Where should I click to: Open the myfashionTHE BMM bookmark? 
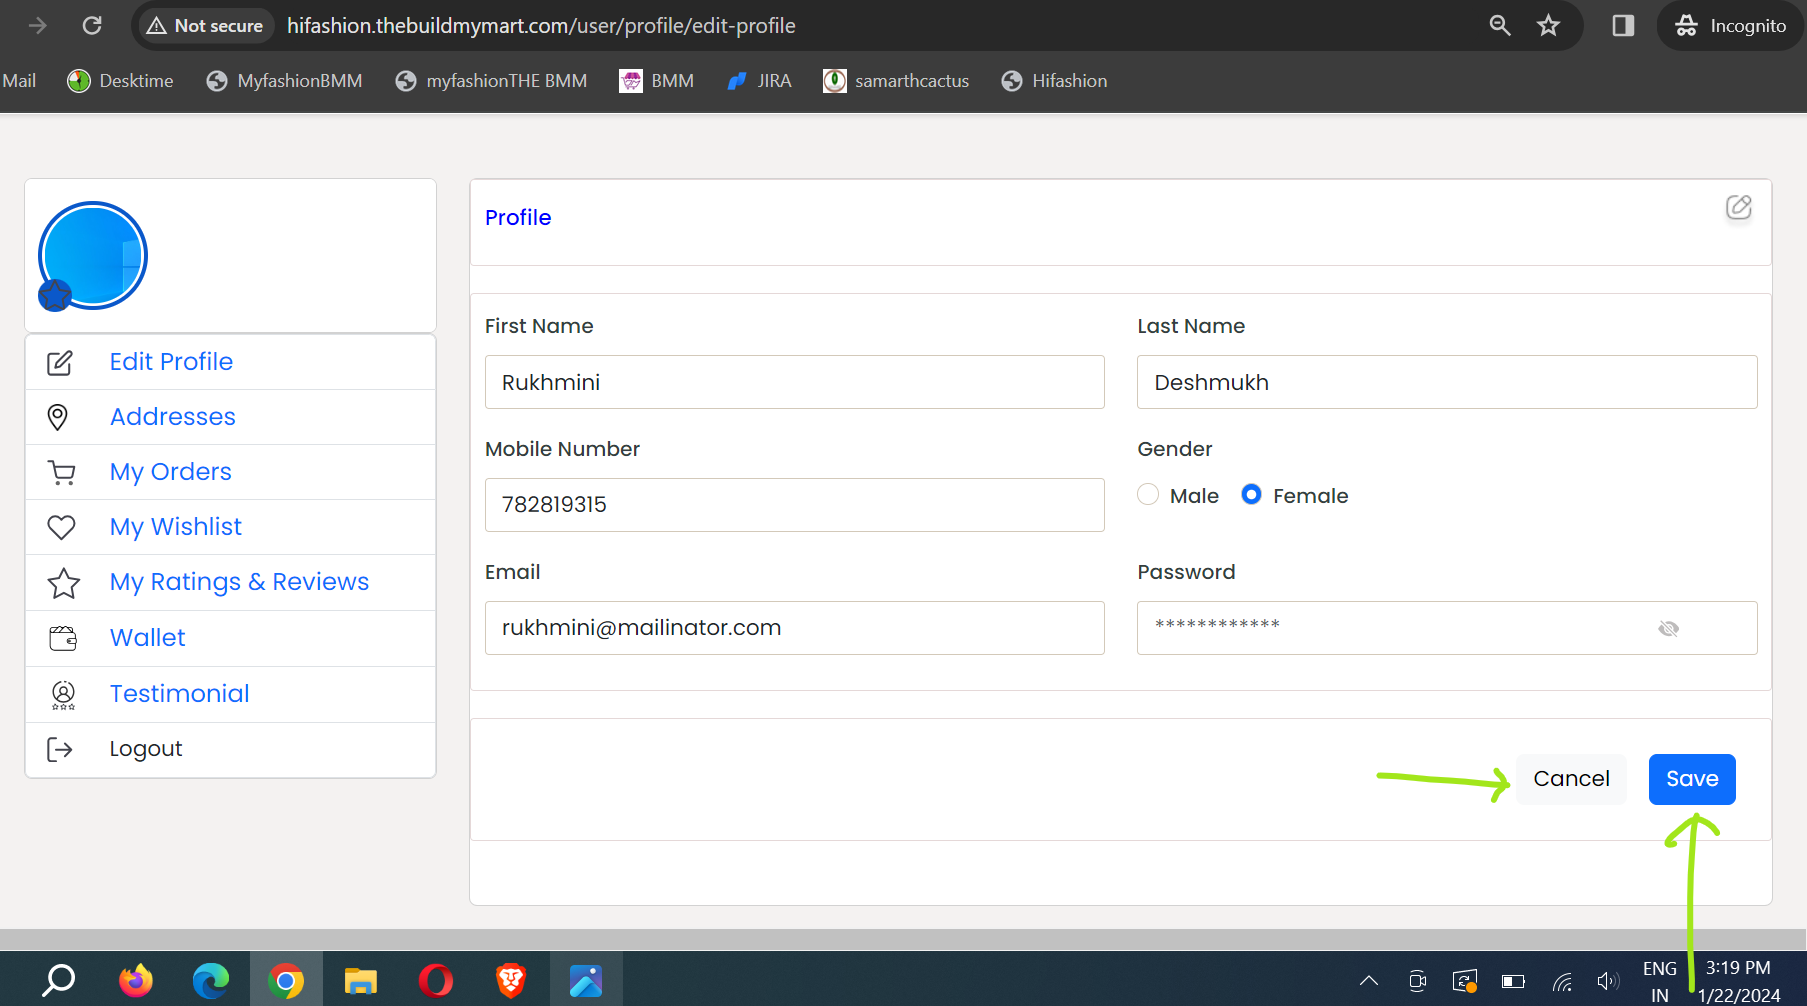(x=491, y=81)
